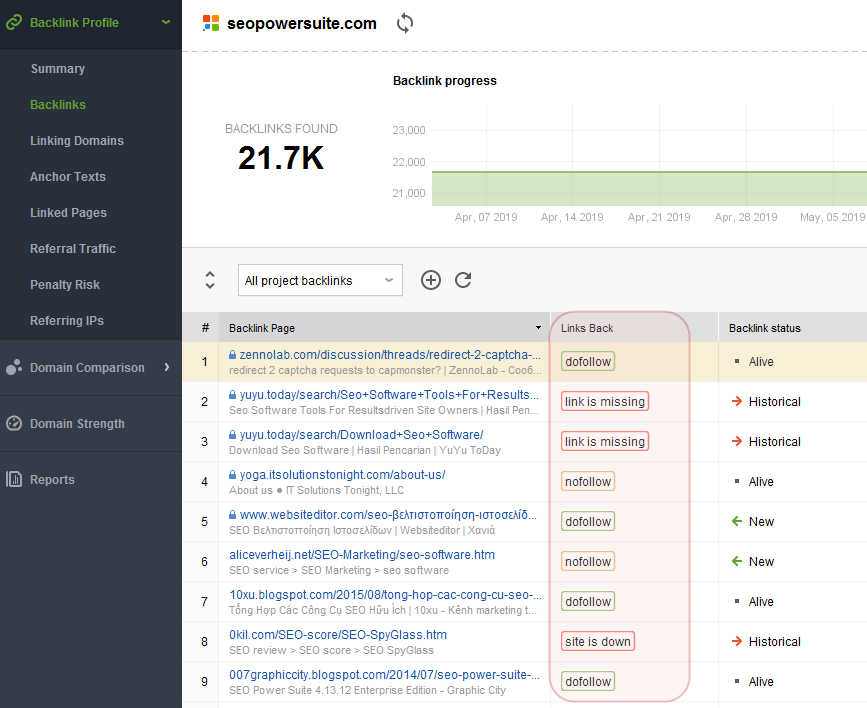Click the Reports document icon
Image resolution: width=867 pixels, height=708 pixels.
pos(14,479)
